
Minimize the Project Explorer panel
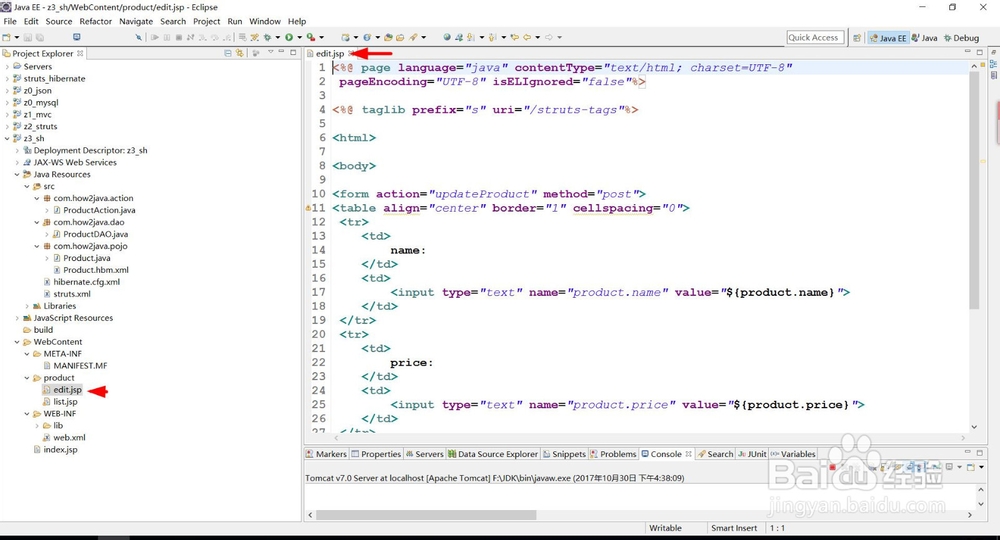281,52
